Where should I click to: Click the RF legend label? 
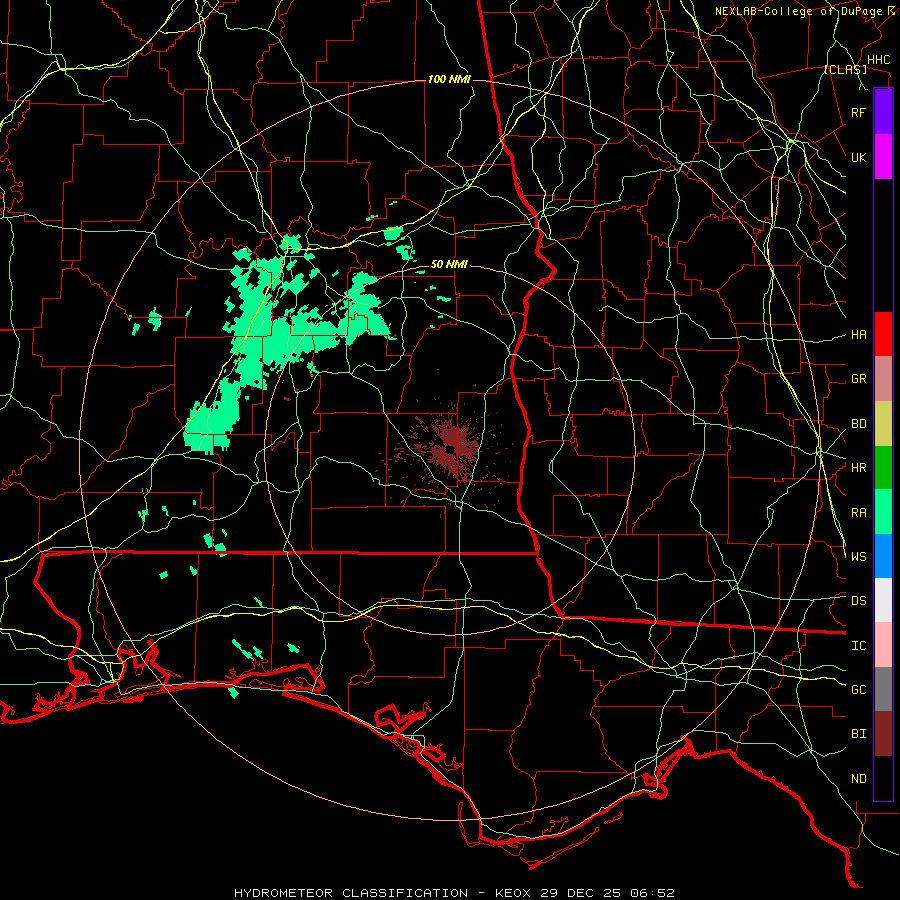tap(858, 112)
